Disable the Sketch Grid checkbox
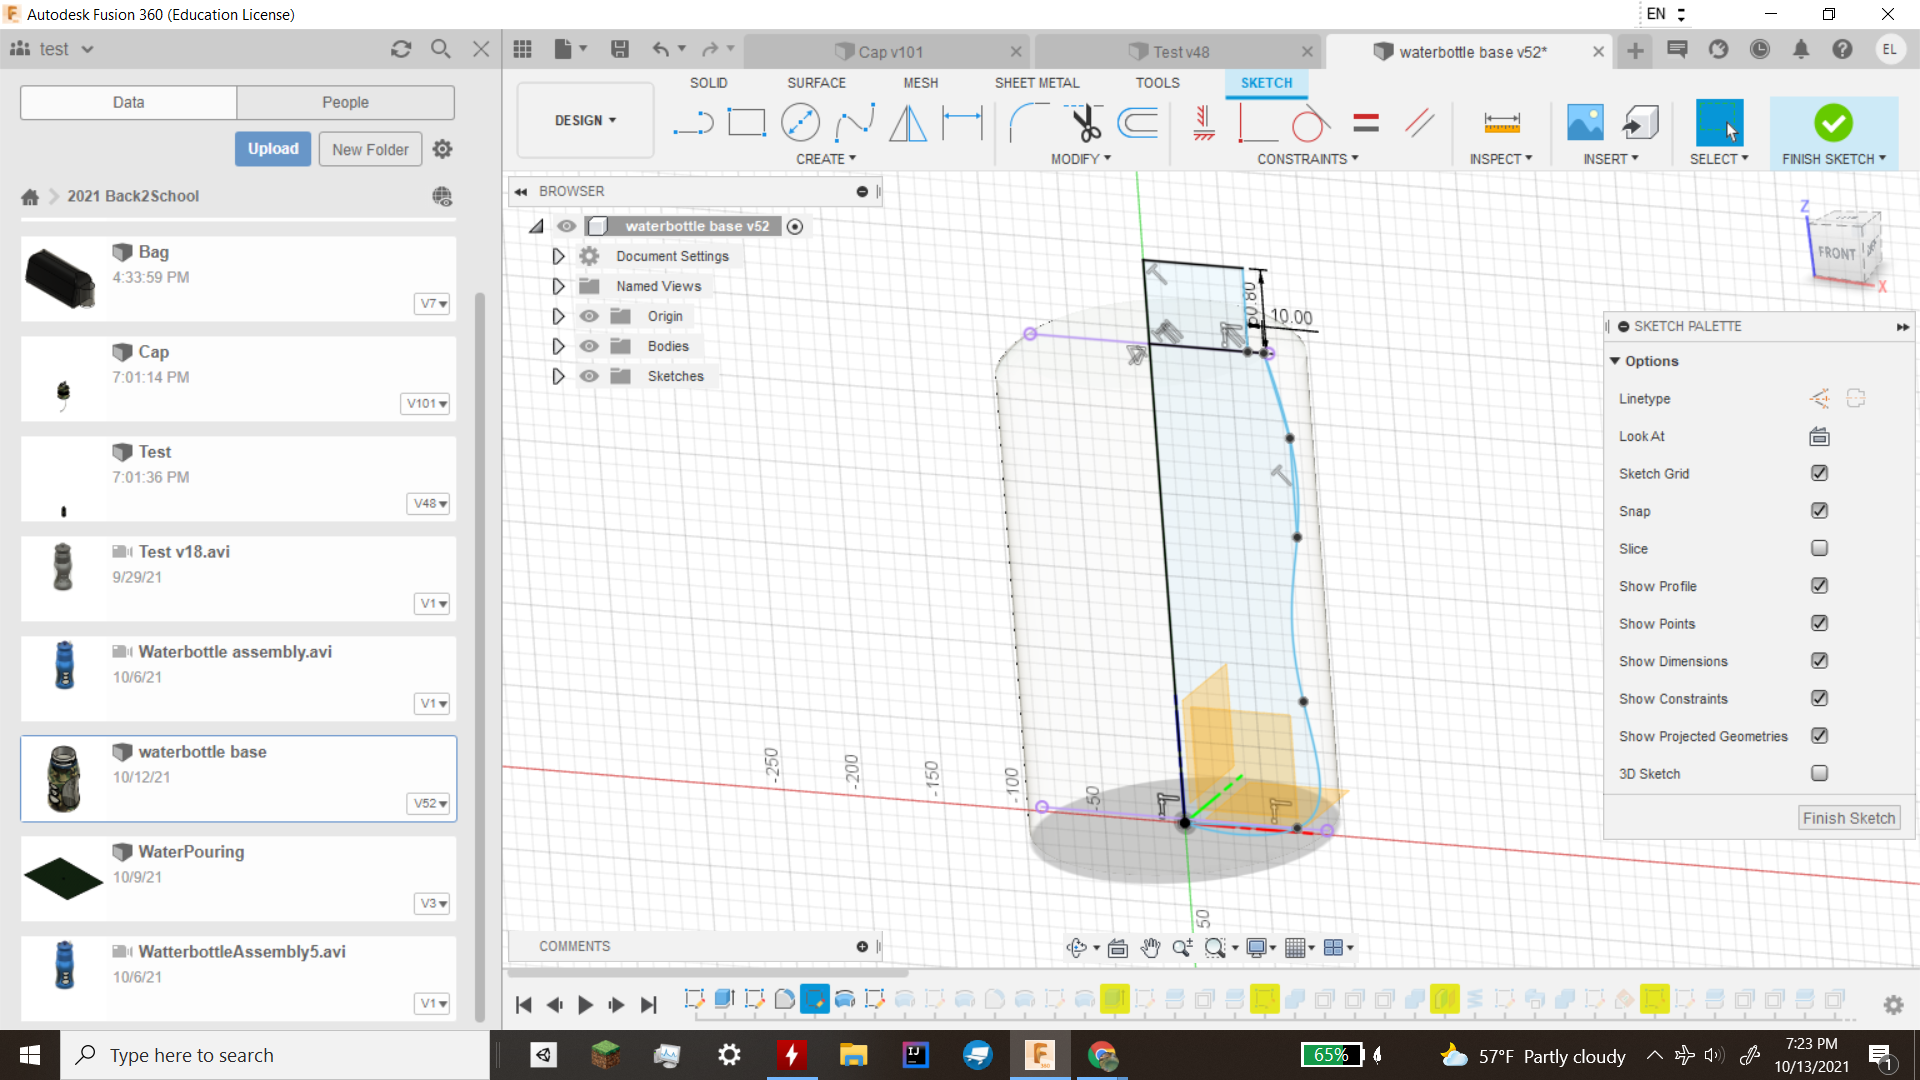Image resolution: width=1920 pixels, height=1080 pixels. point(1819,473)
